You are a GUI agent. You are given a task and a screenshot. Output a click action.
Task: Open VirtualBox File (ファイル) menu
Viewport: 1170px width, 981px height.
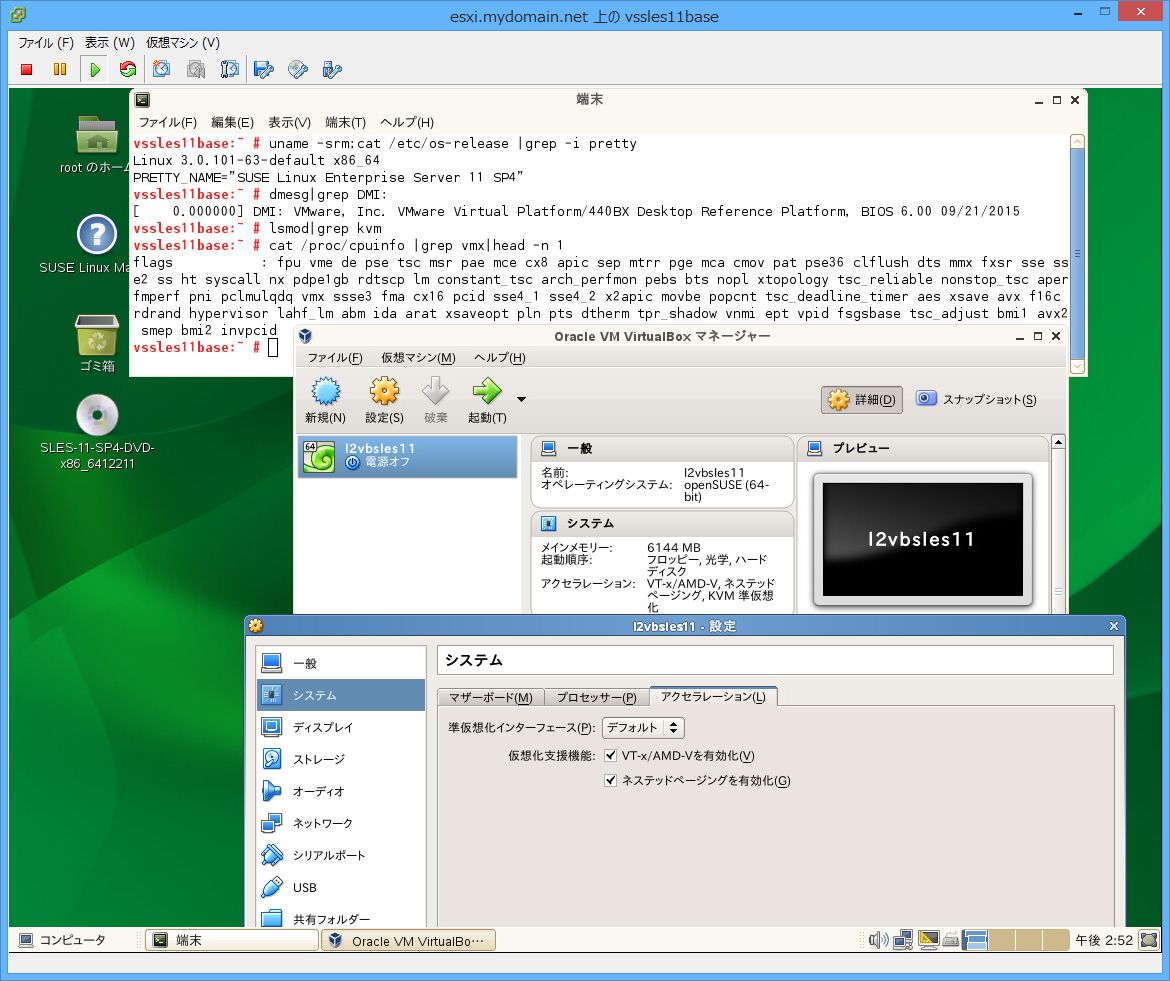pyautogui.click(x=335, y=357)
